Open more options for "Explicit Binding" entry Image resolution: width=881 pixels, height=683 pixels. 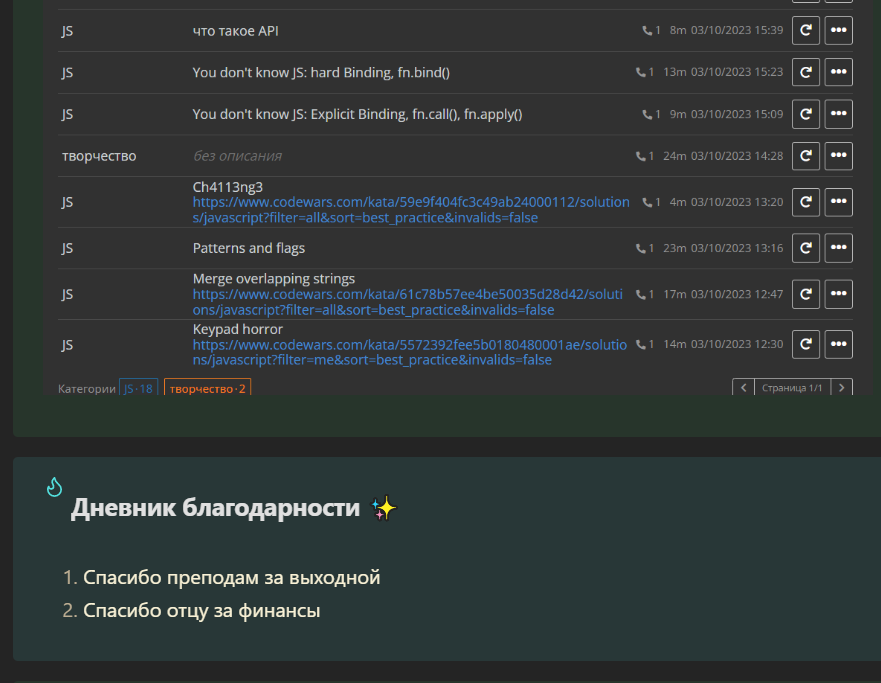(x=838, y=114)
